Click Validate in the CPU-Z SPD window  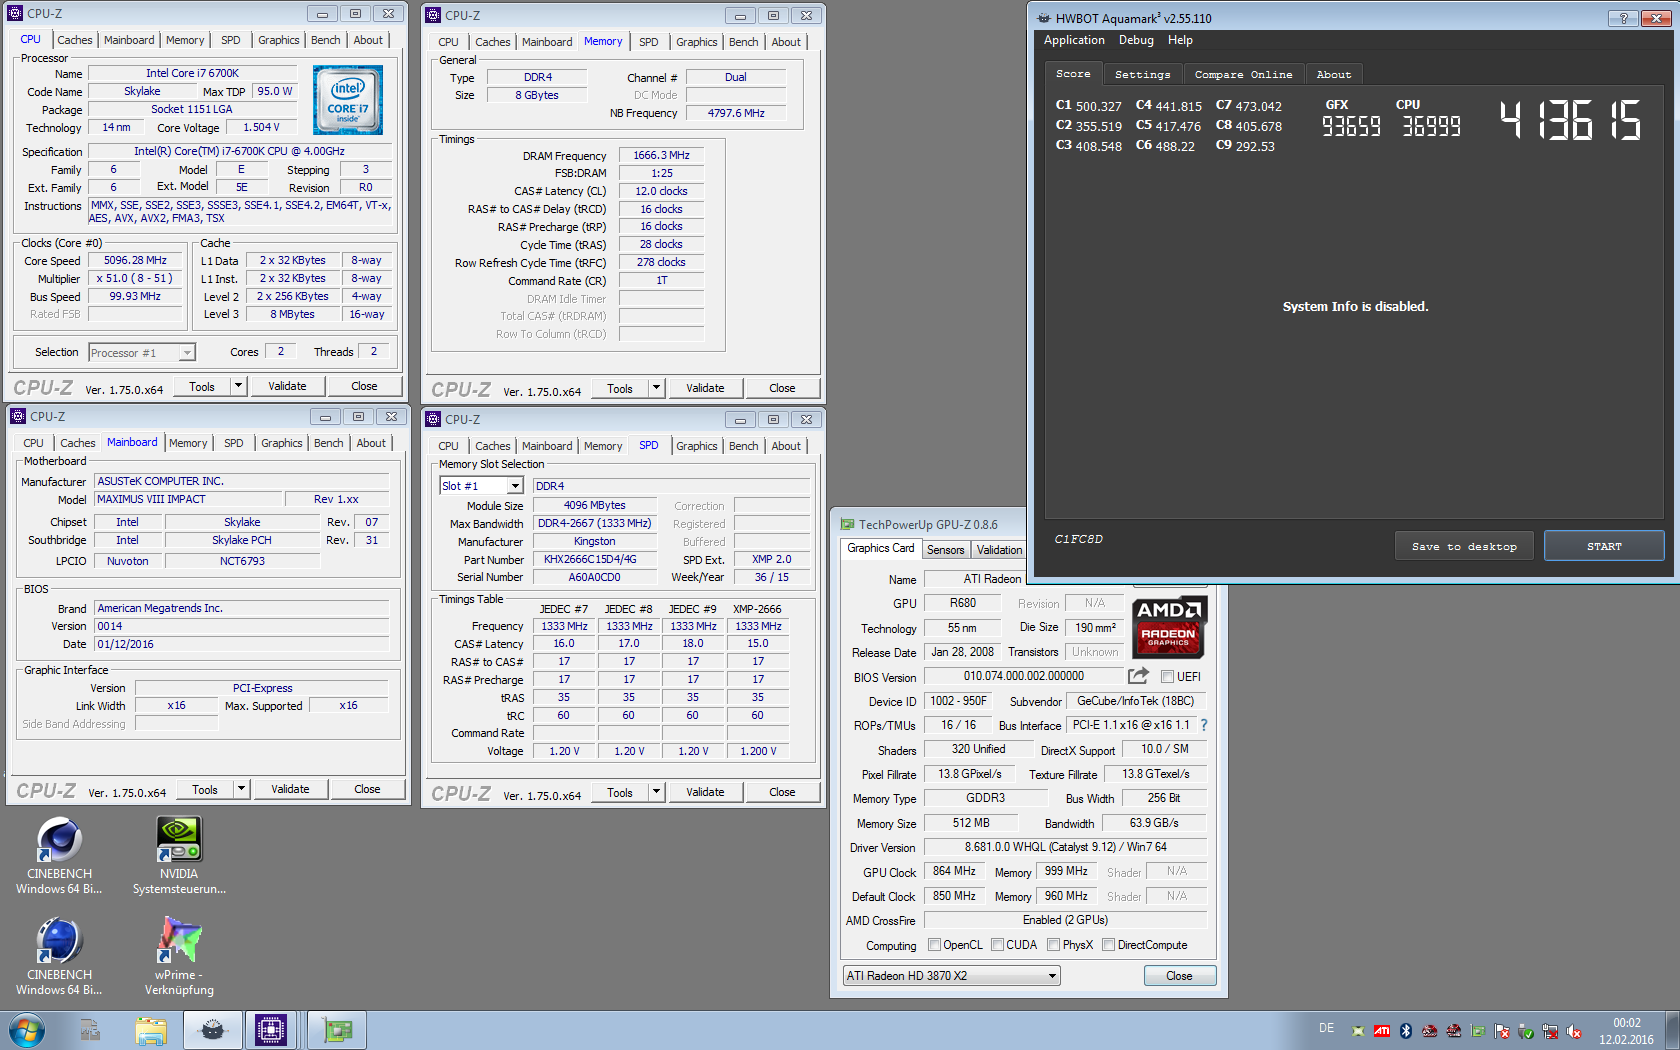pyautogui.click(x=705, y=792)
